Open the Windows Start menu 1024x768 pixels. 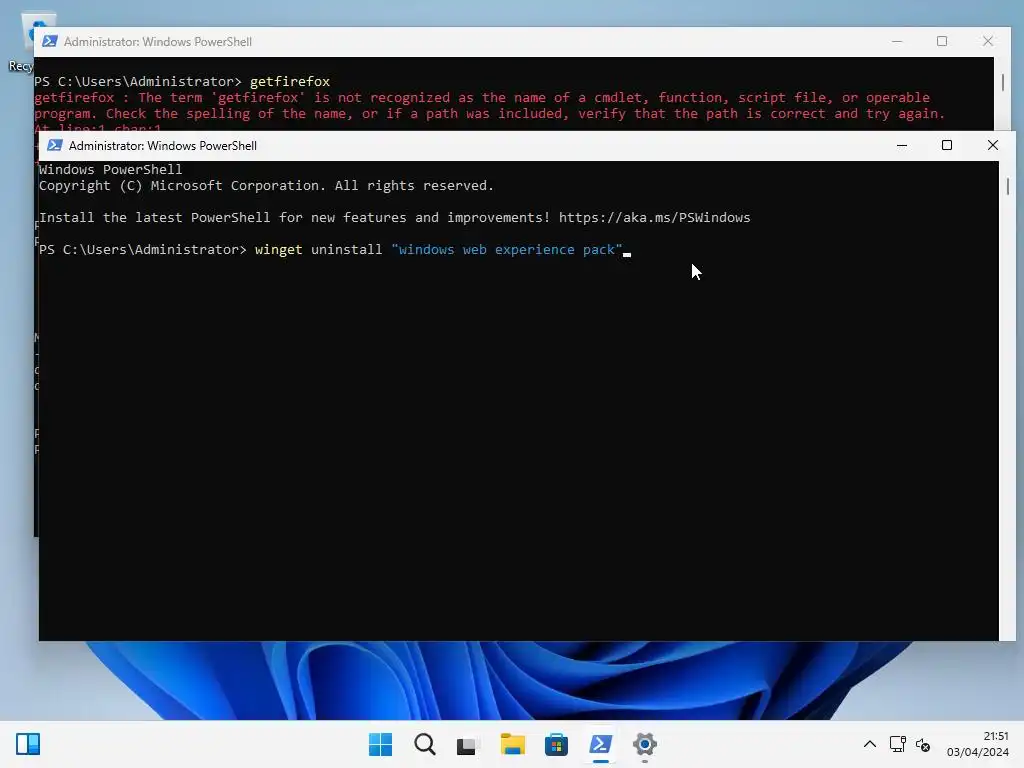point(380,744)
